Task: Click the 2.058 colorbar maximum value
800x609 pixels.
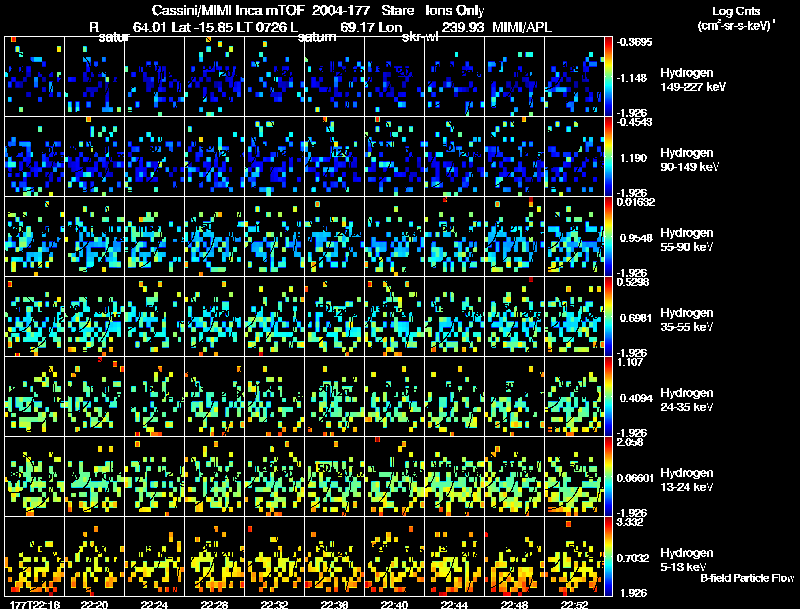Action: [x=630, y=442]
